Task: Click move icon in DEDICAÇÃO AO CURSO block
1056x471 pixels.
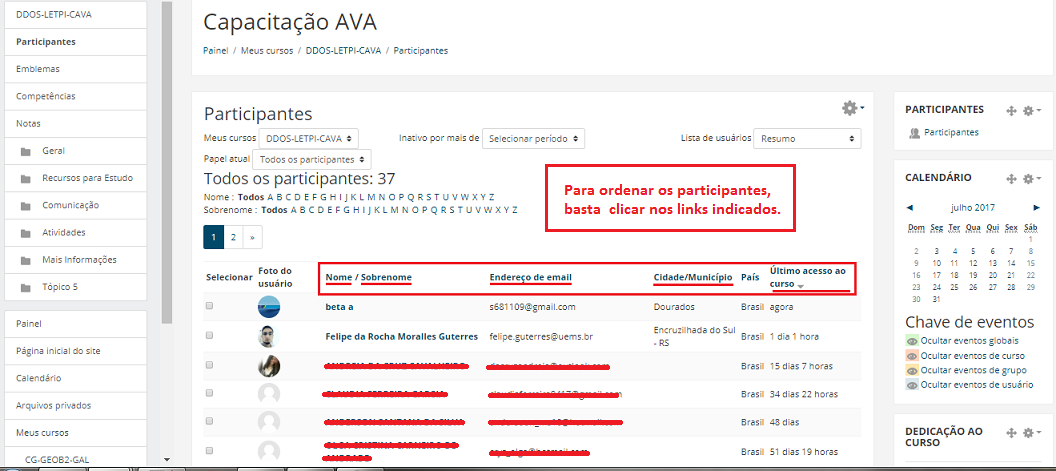Action: [x=1011, y=432]
